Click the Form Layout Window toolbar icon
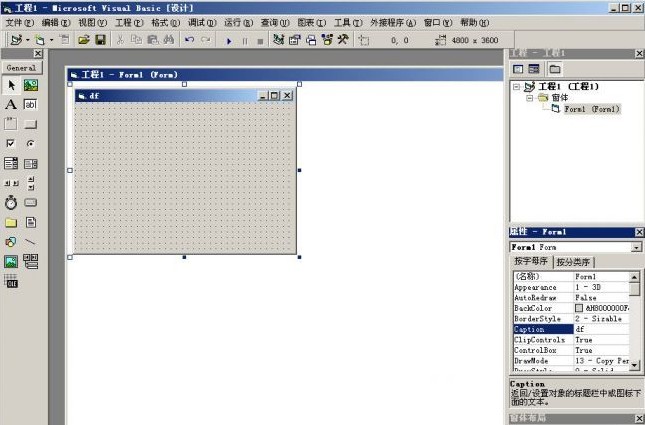Viewport: 645px width, 425px height. click(311, 40)
